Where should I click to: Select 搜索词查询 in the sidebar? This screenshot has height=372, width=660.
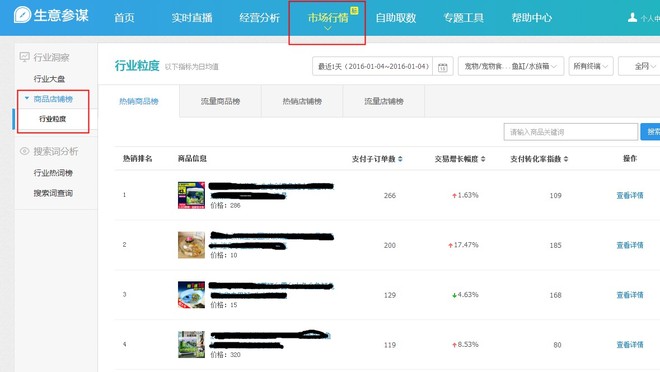[x=53, y=193]
